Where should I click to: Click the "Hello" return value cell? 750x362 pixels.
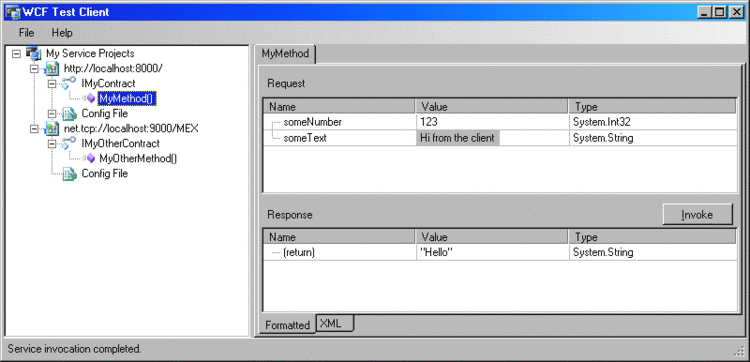click(493, 252)
